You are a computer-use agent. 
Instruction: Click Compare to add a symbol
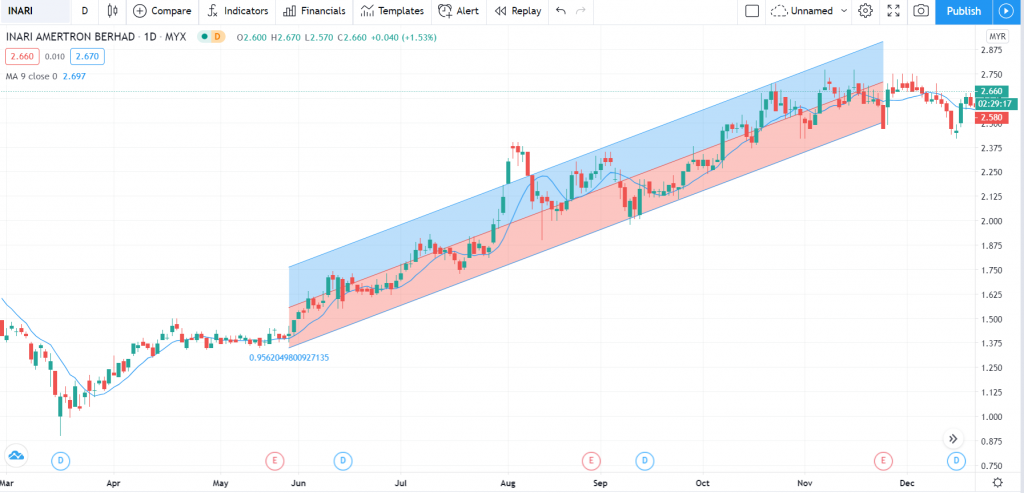pyautogui.click(x=162, y=11)
